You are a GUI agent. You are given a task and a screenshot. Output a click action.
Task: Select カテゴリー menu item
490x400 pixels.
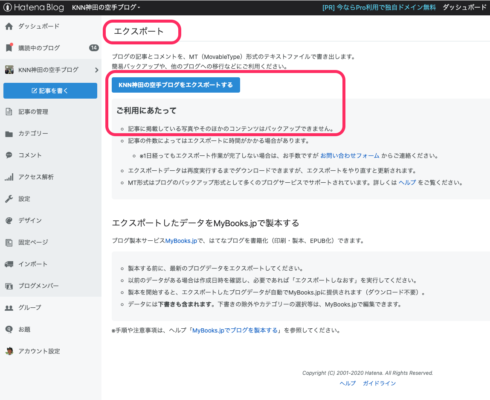(33, 134)
